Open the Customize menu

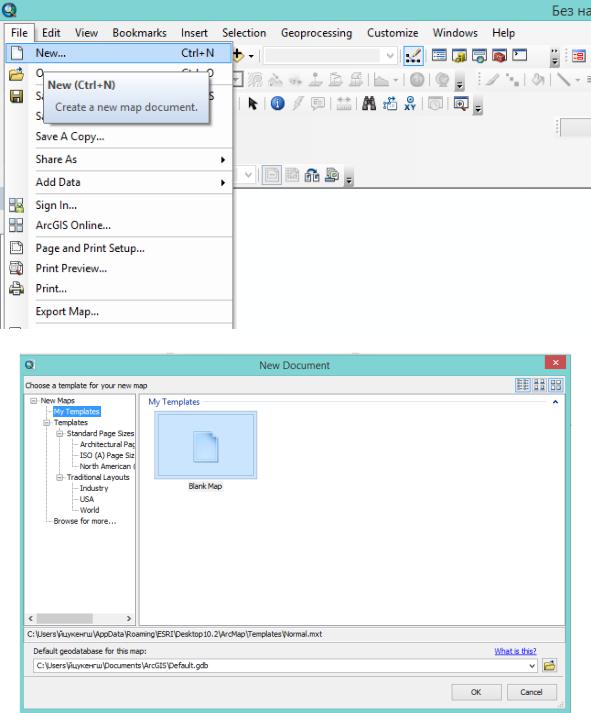(x=392, y=33)
